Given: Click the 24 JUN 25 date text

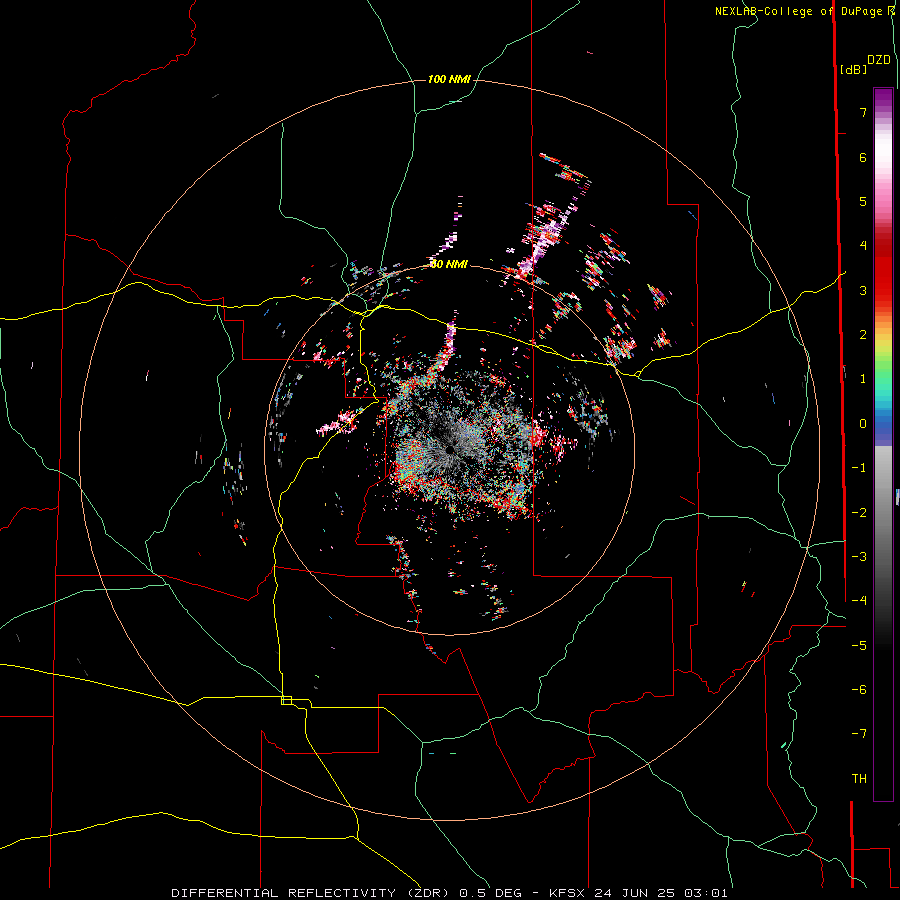Looking at the screenshot, I should pyautogui.click(x=636, y=893).
